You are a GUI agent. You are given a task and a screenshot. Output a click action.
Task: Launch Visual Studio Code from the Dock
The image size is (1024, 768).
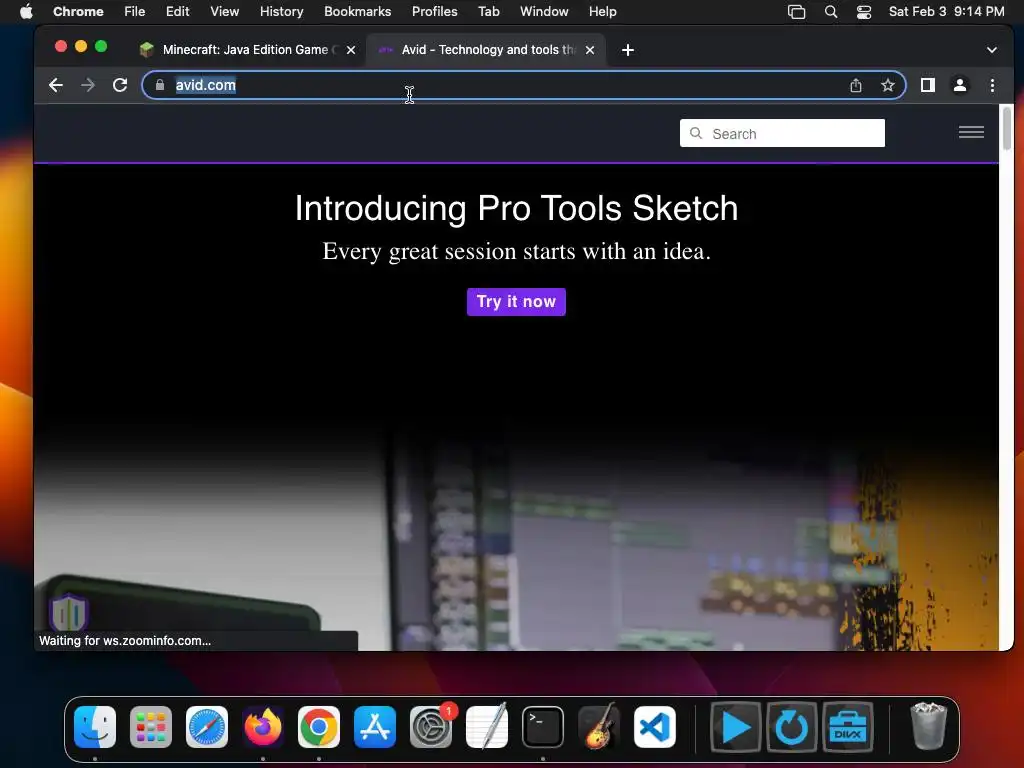[x=654, y=727]
